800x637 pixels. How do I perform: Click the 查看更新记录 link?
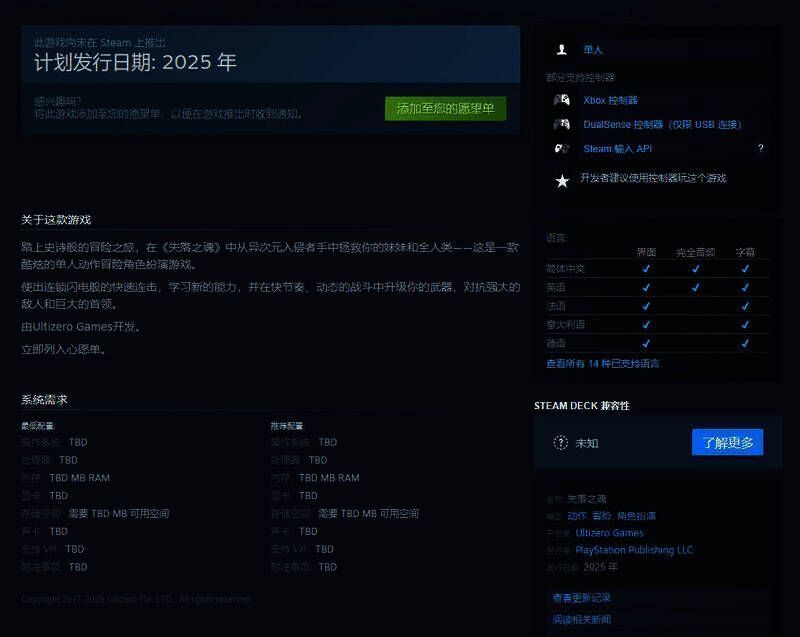[x=582, y=597]
